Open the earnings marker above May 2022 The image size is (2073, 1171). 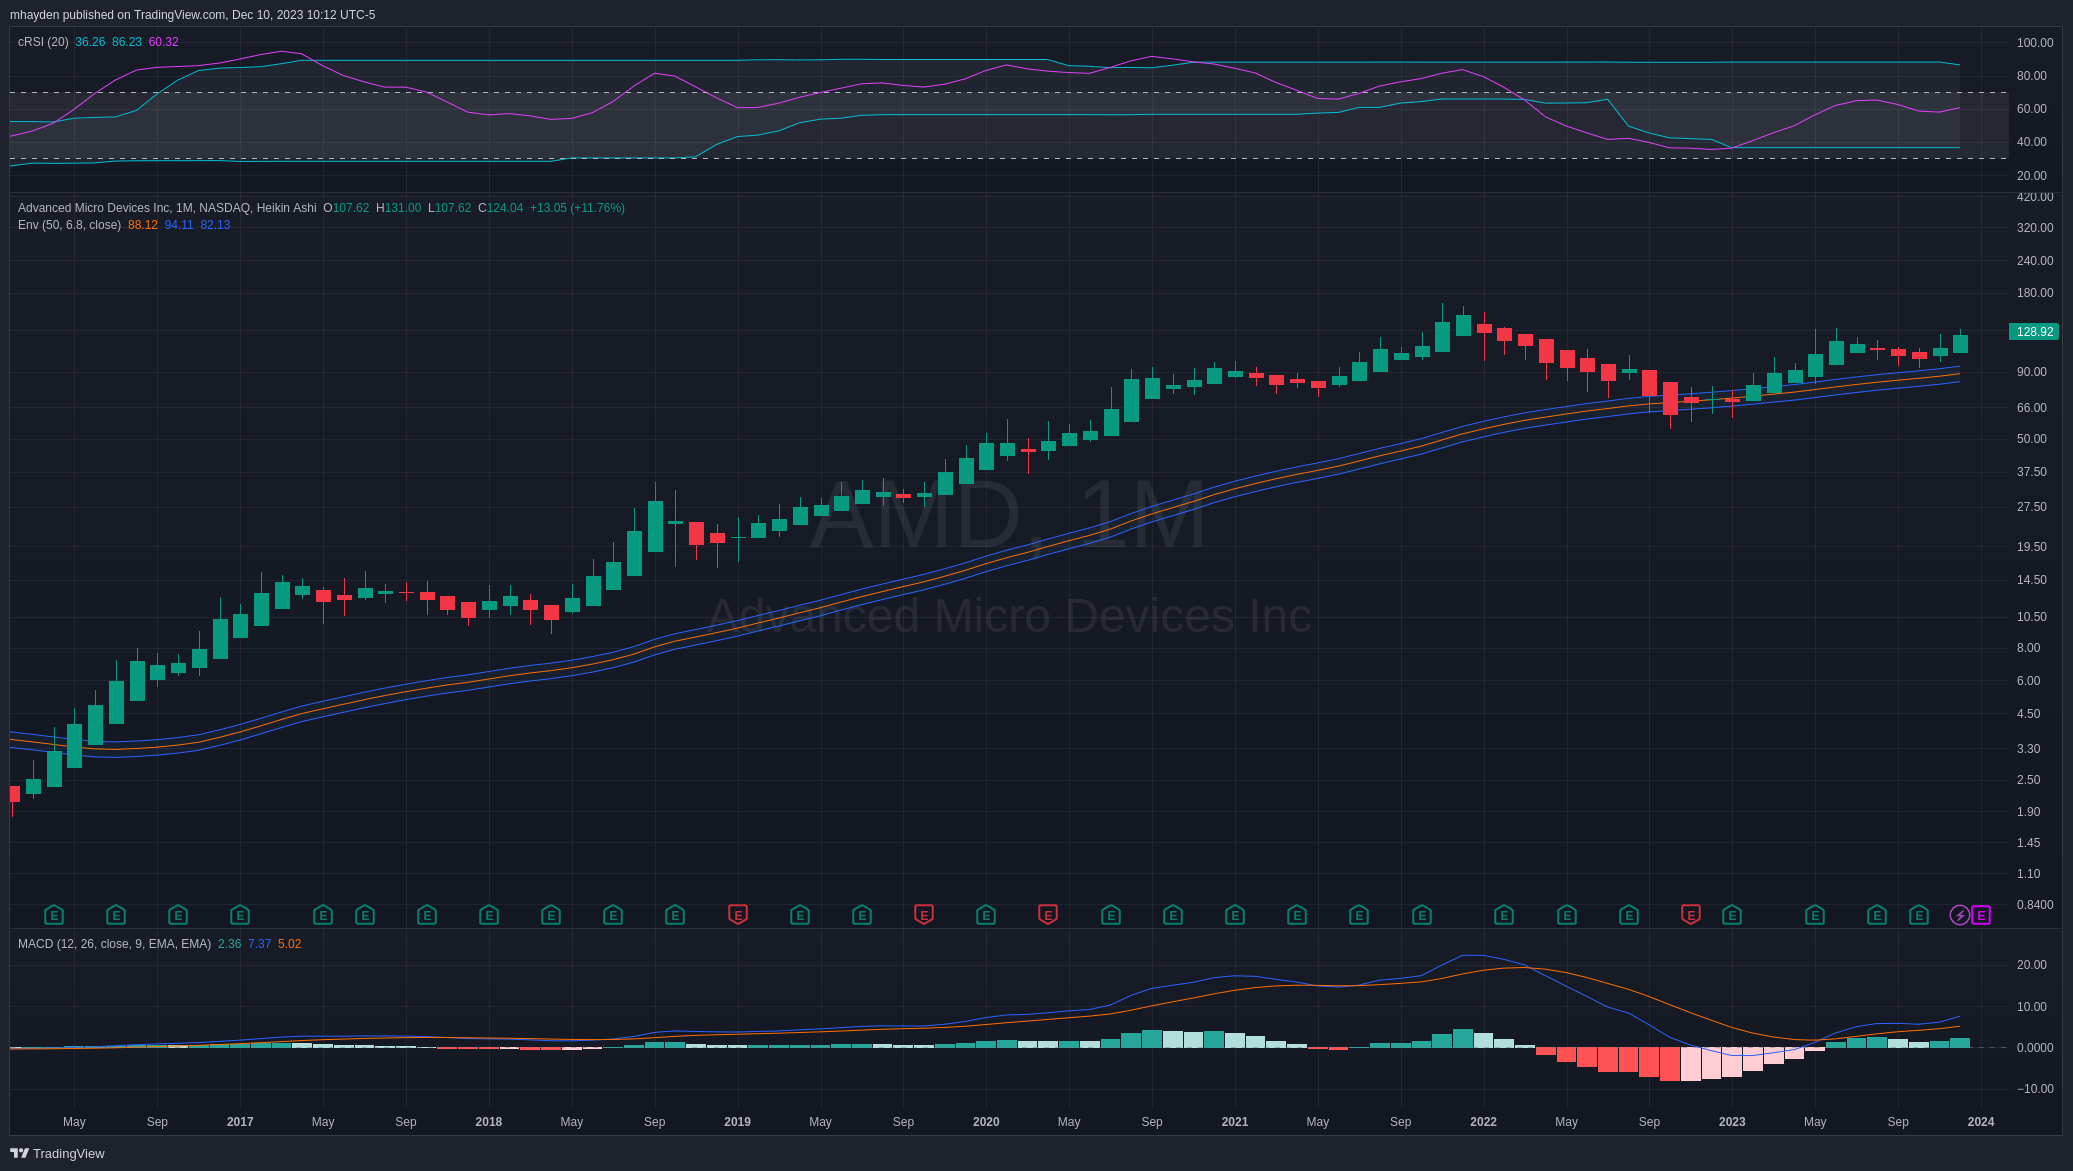[1567, 915]
